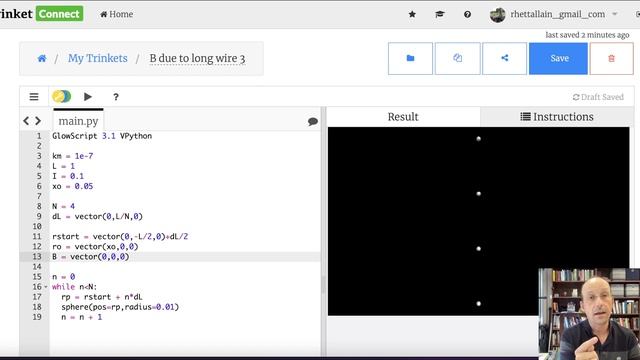640x360 pixels.
Task: Click the user profile avatar picture
Action: [498, 15]
